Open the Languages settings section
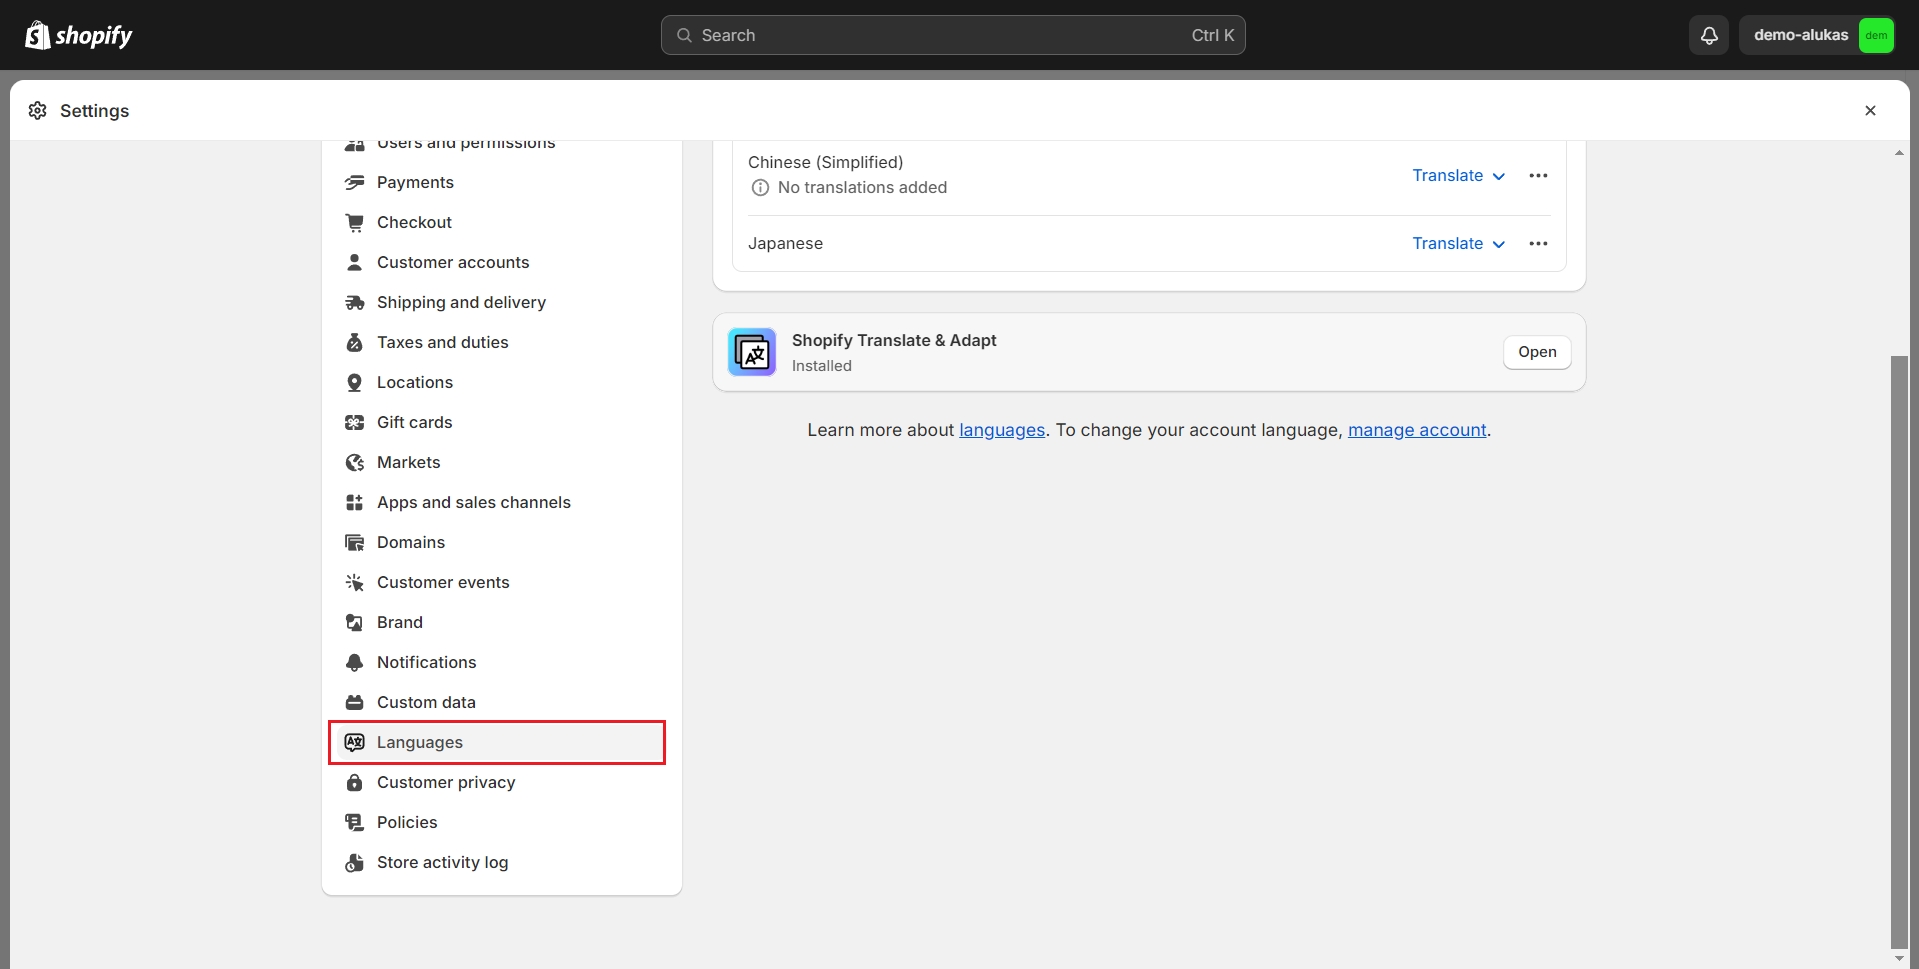The image size is (1919, 969). pyautogui.click(x=420, y=742)
